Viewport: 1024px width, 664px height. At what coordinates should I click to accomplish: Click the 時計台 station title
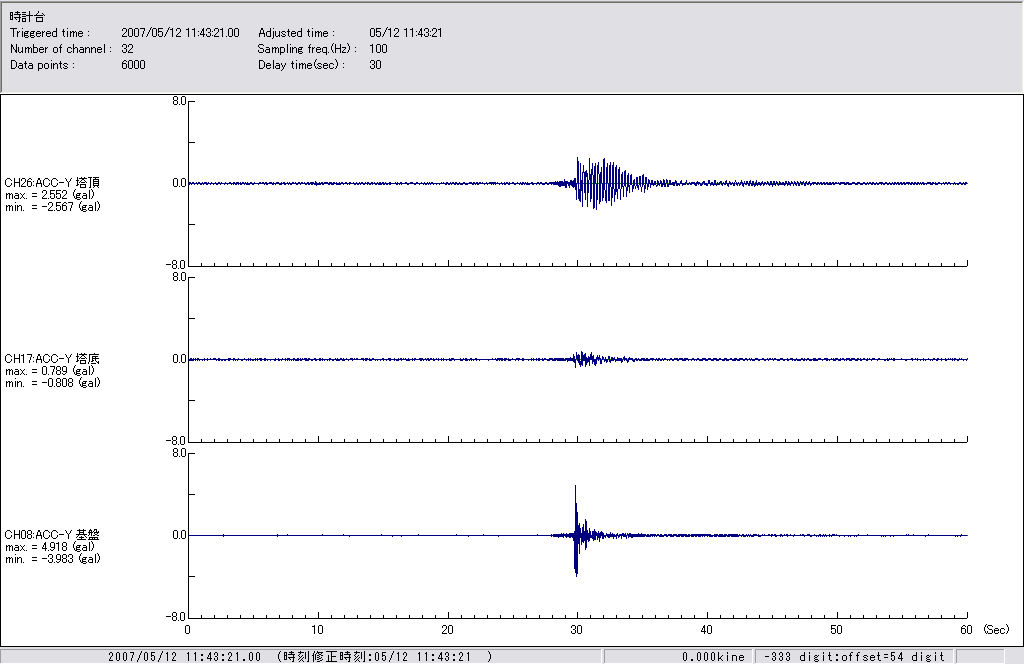27,17
